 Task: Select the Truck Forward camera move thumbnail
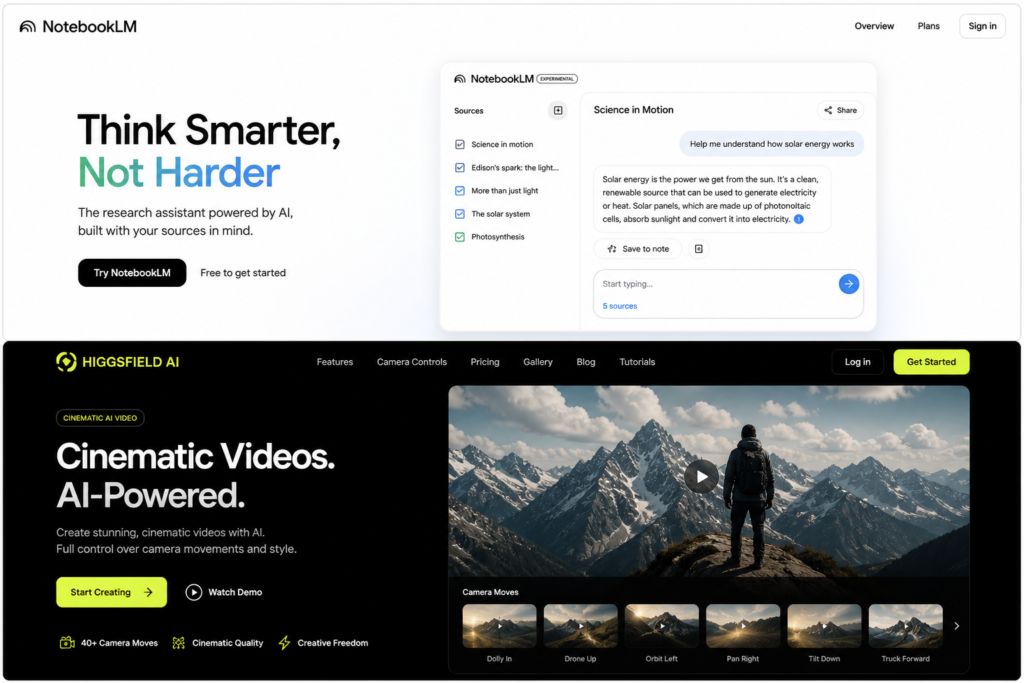pyautogui.click(x=905, y=626)
